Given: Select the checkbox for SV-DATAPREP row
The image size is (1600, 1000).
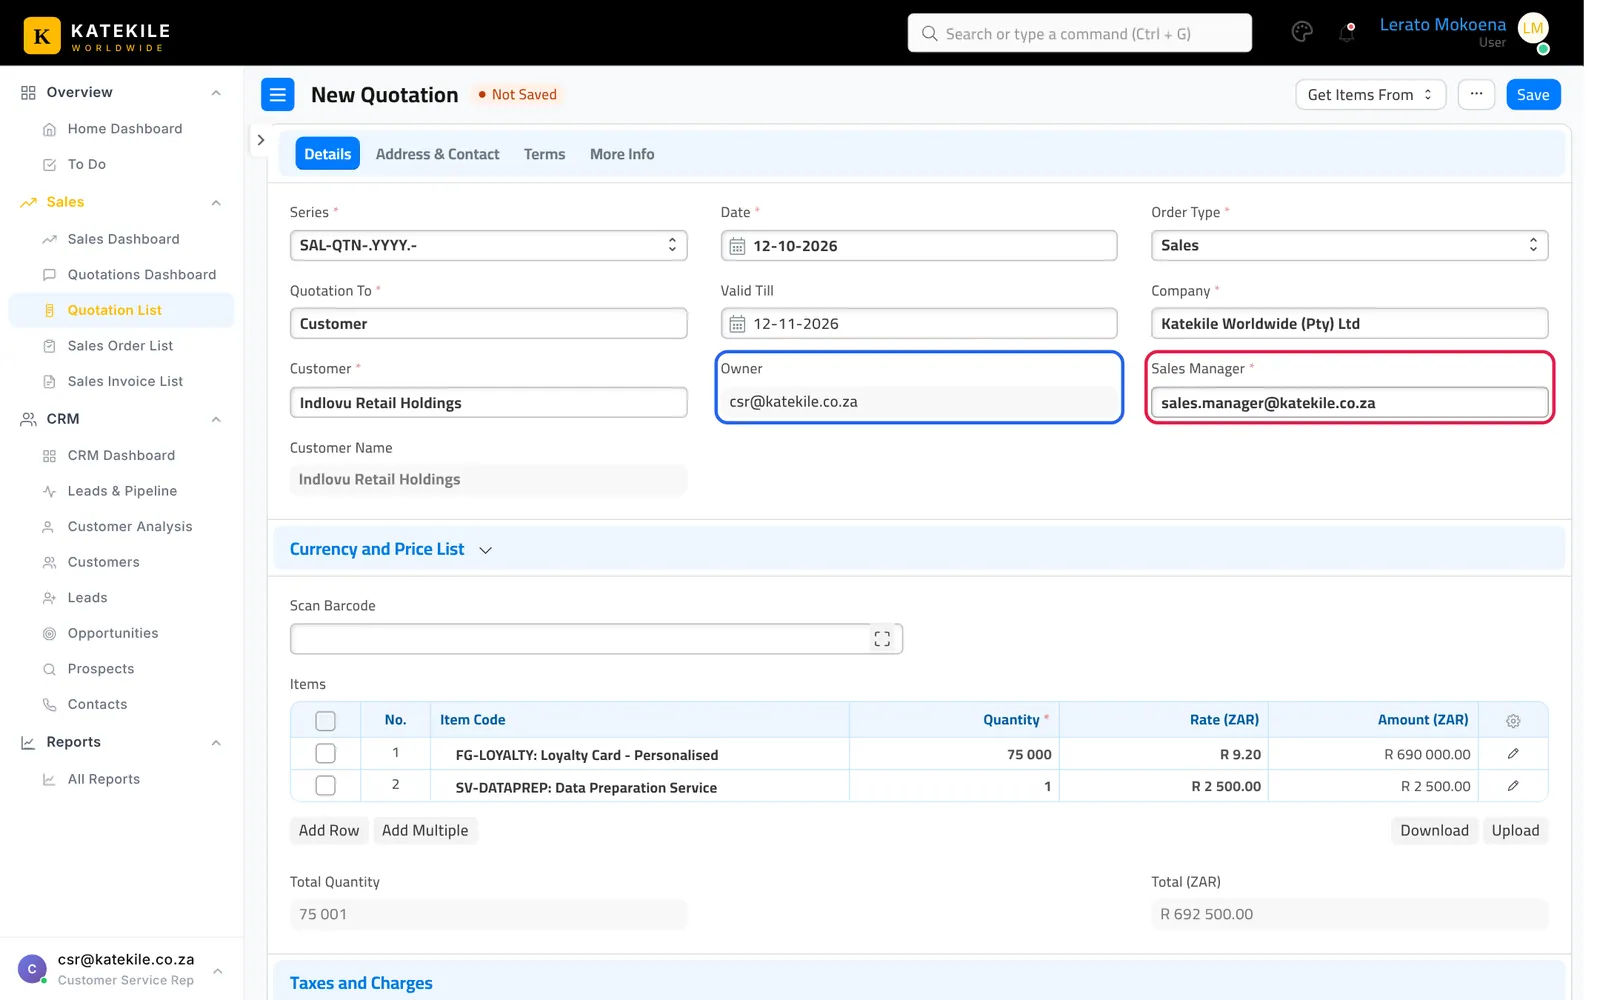Looking at the screenshot, I should click(x=325, y=786).
